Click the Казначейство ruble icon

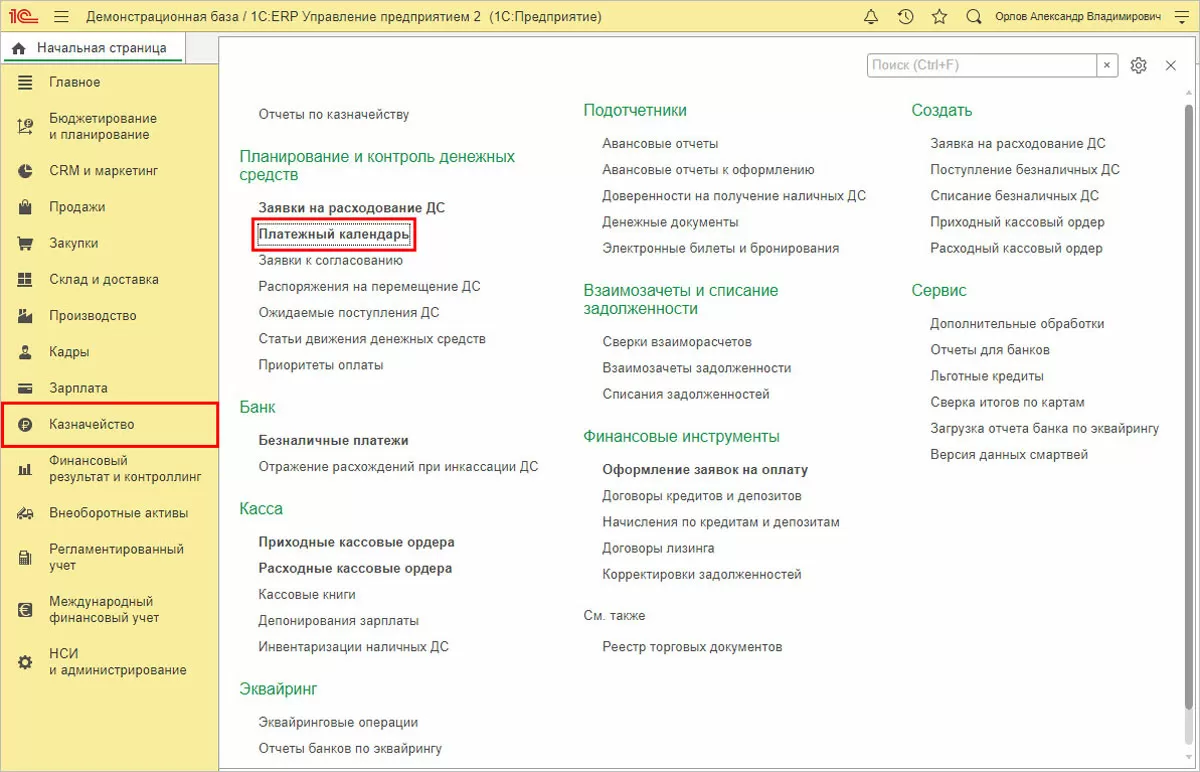pyautogui.click(x=27, y=424)
